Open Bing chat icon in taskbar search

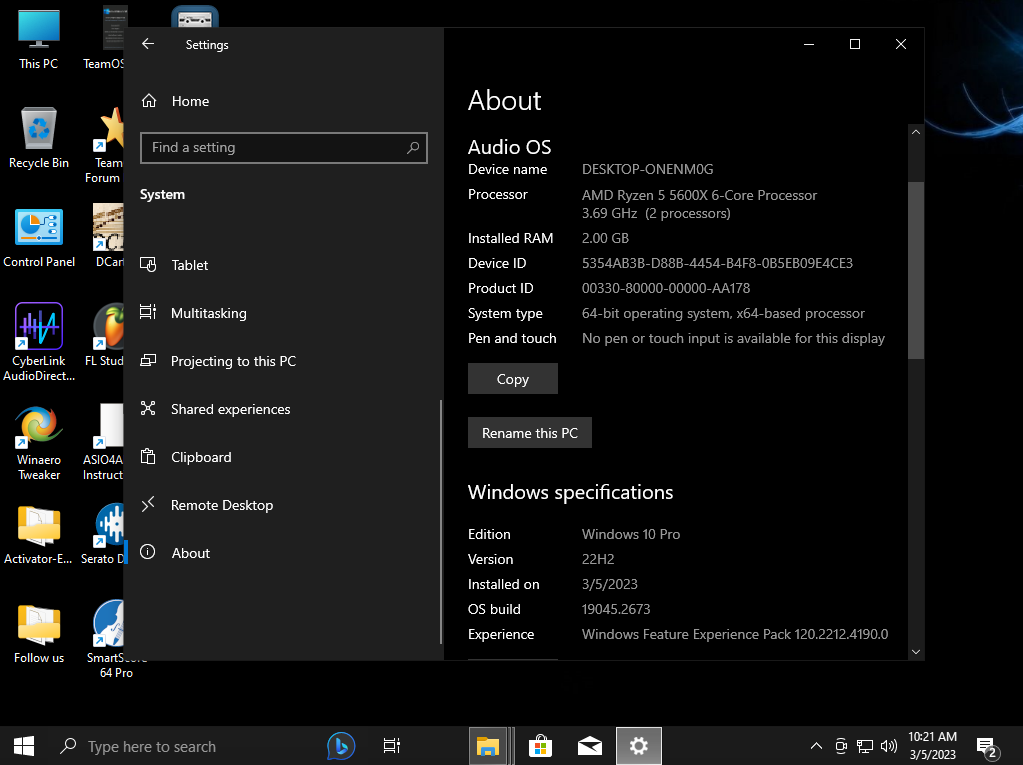[x=341, y=746]
